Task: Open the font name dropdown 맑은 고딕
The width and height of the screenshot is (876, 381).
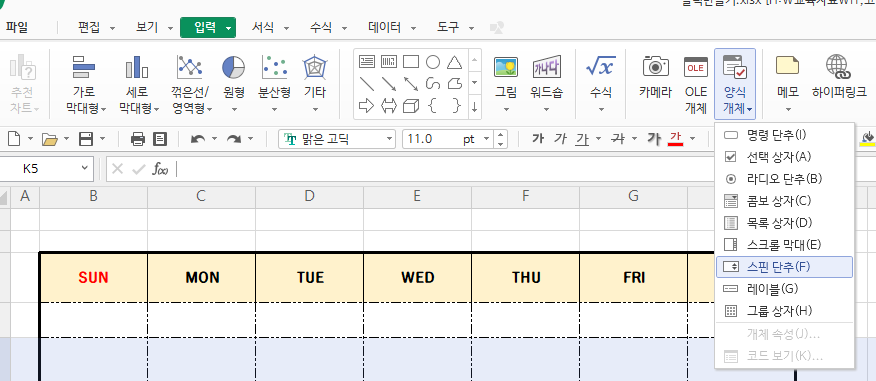Action: coord(389,139)
